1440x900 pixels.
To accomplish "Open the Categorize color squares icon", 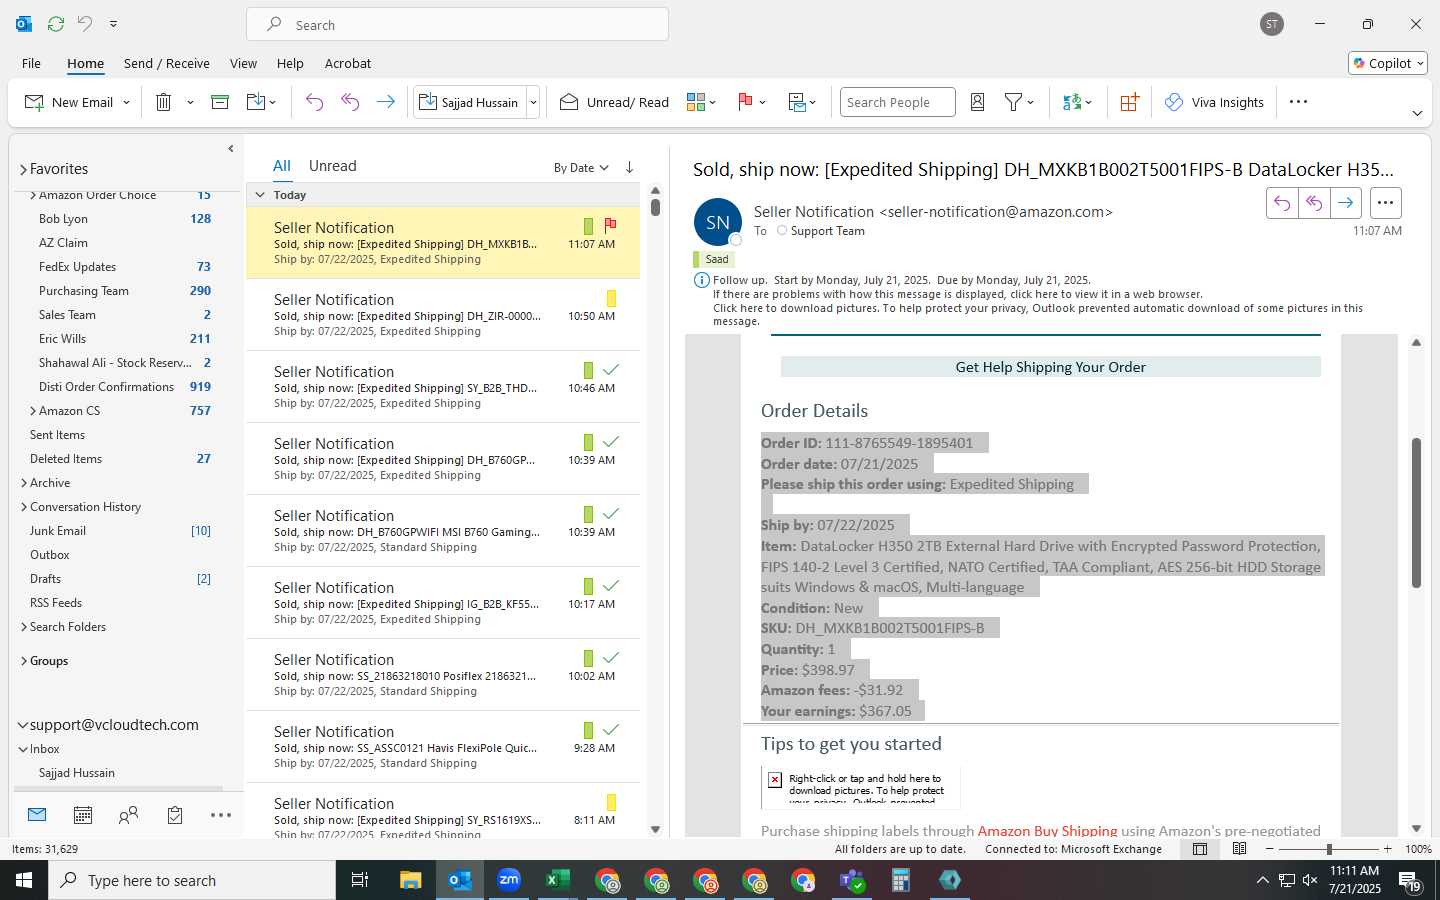I will [696, 102].
